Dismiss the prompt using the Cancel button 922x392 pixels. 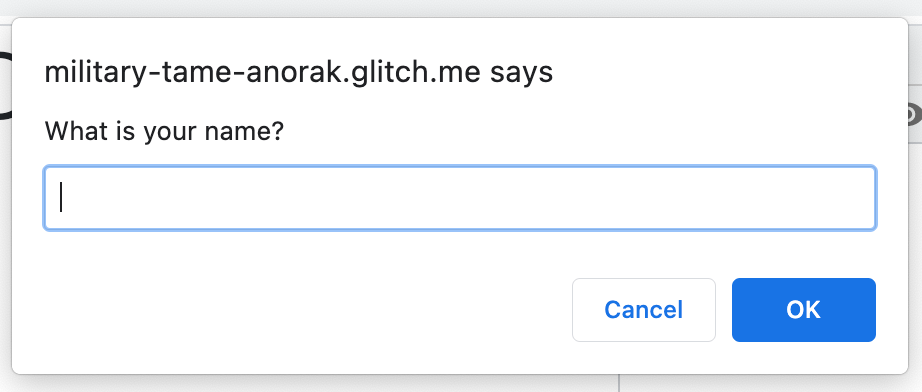[x=643, y=310]
